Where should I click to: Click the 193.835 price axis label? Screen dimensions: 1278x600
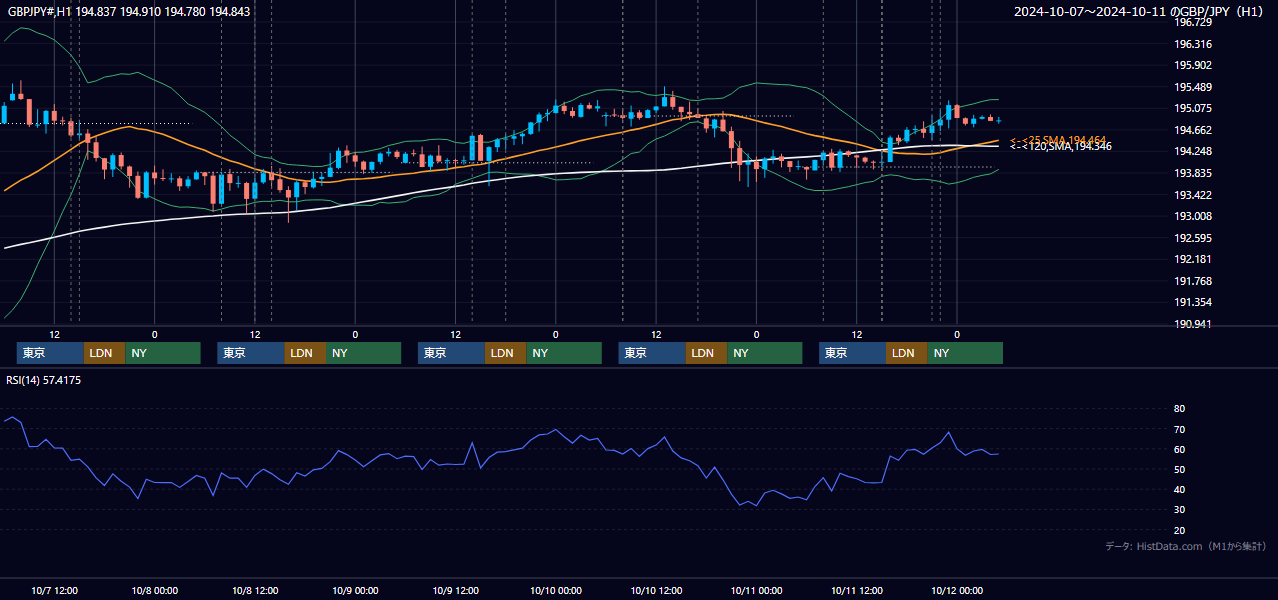[x=1193, y=173]
